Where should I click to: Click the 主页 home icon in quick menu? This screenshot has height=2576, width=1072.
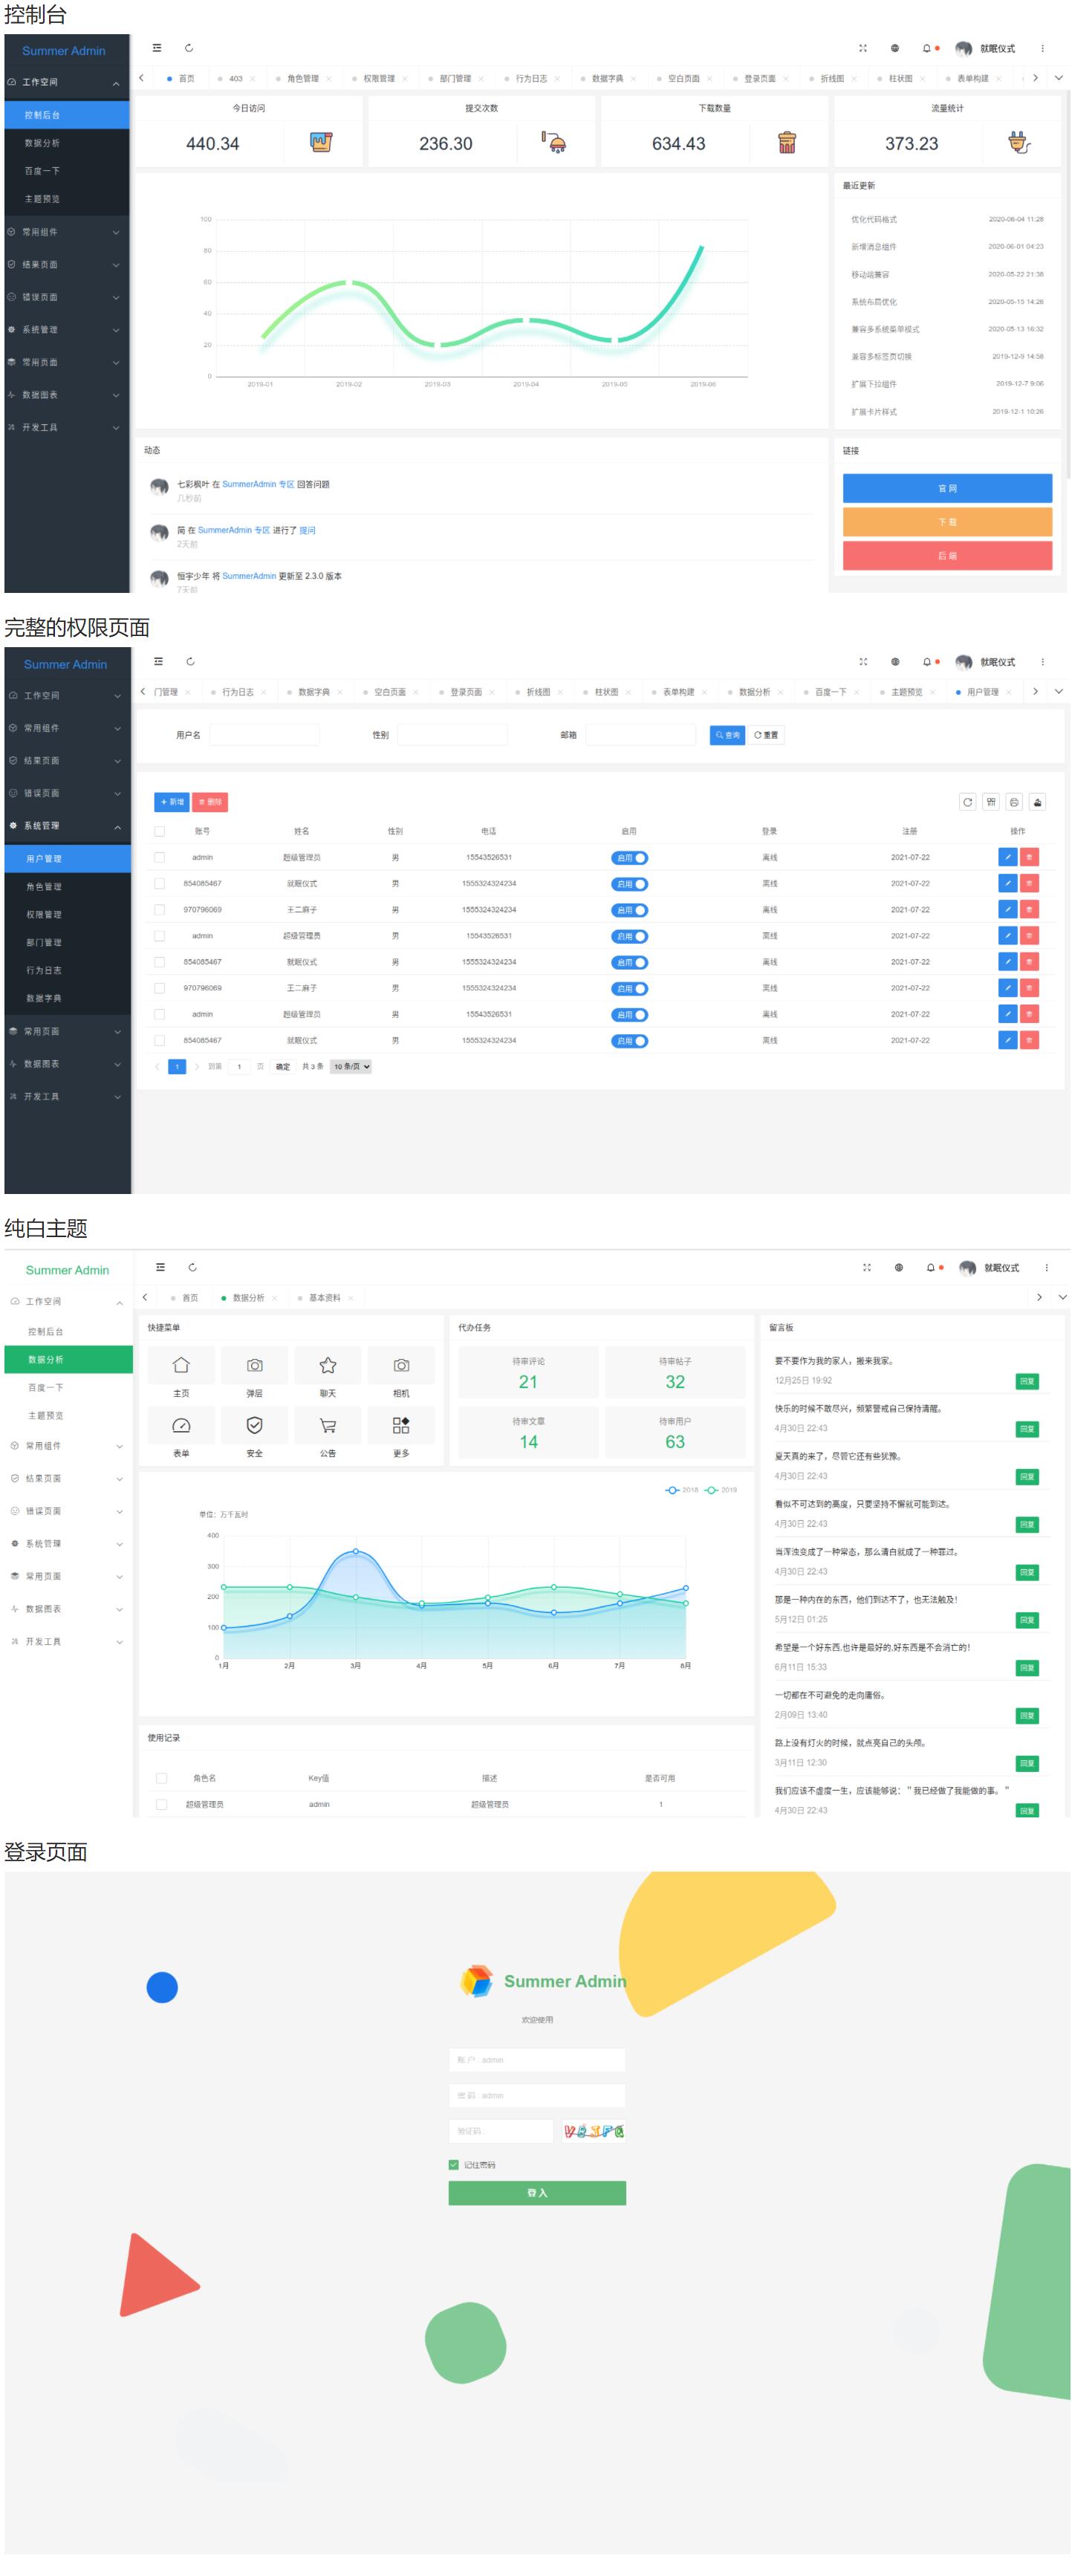(181, 1366)
